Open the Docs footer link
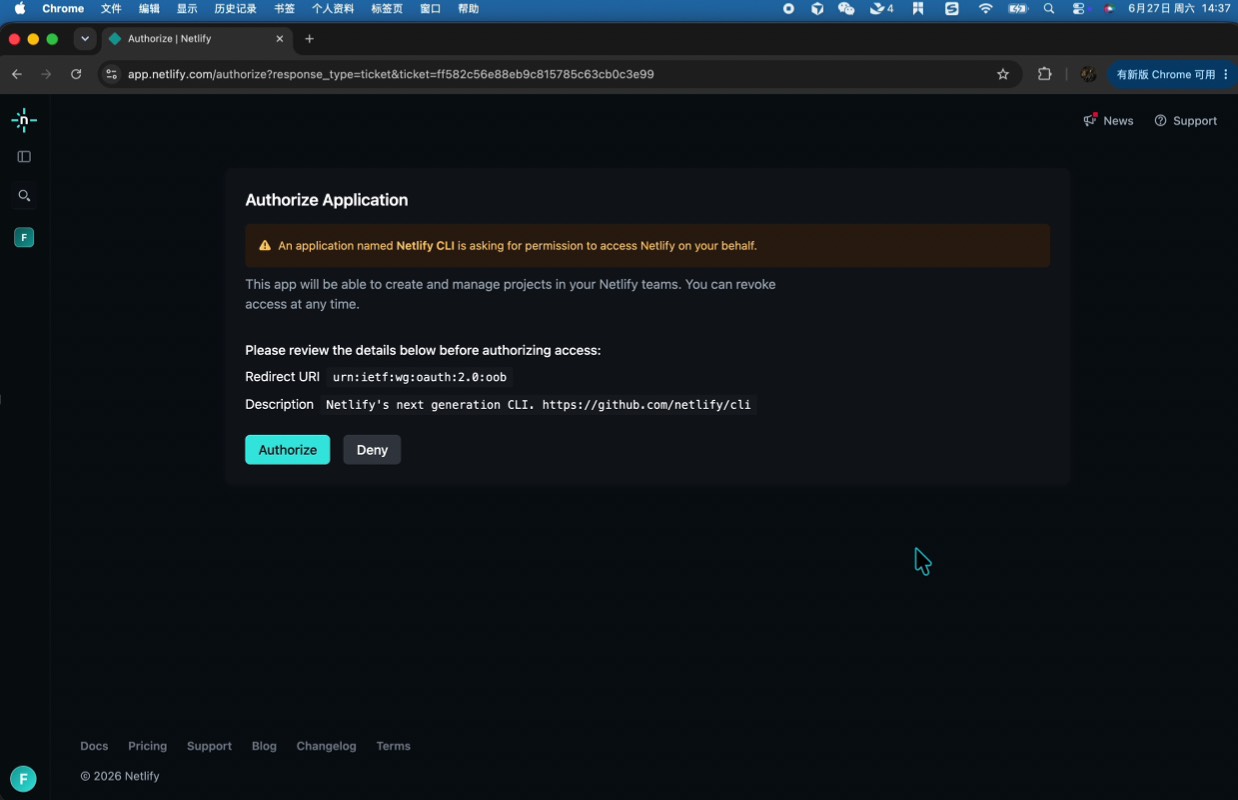This screenshot has width=1238, height=800. point(94,746)
